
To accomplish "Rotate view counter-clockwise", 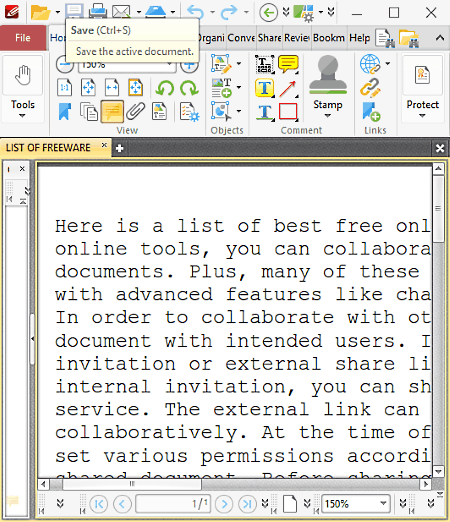I will click(x=165, y=88).
